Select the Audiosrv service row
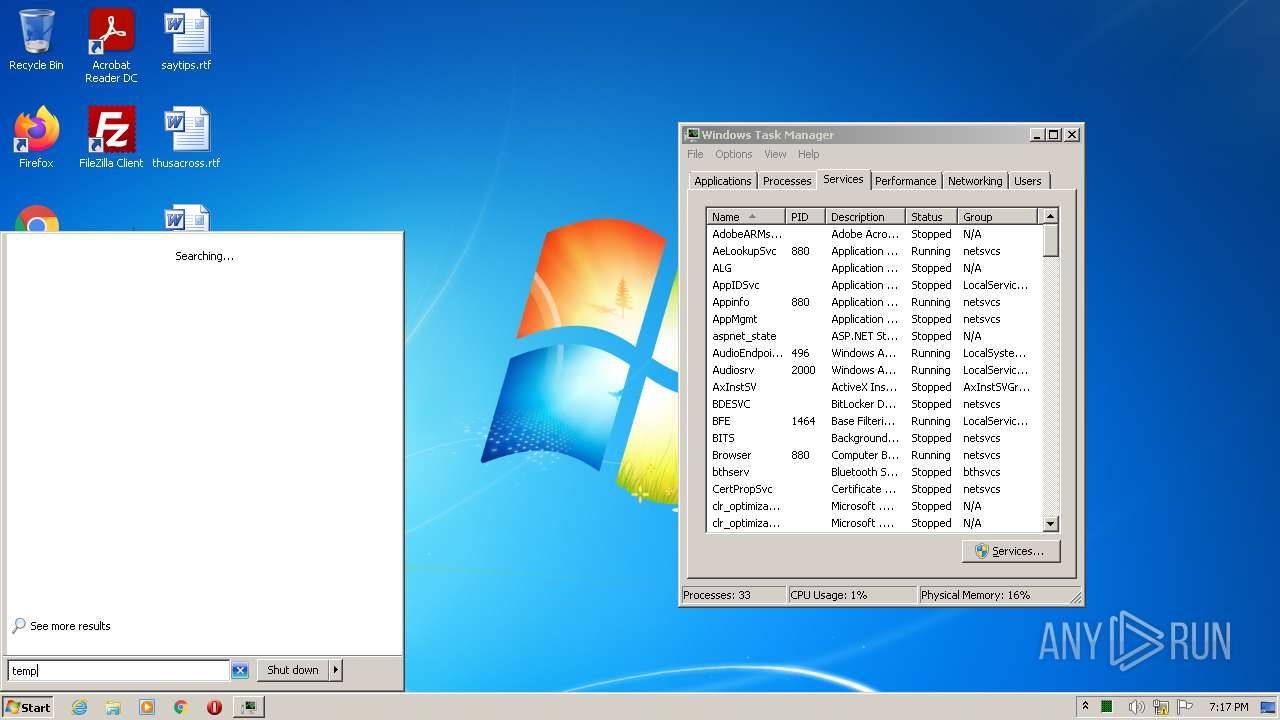Screen dimensions: 1280x720 tap(874, 370)
